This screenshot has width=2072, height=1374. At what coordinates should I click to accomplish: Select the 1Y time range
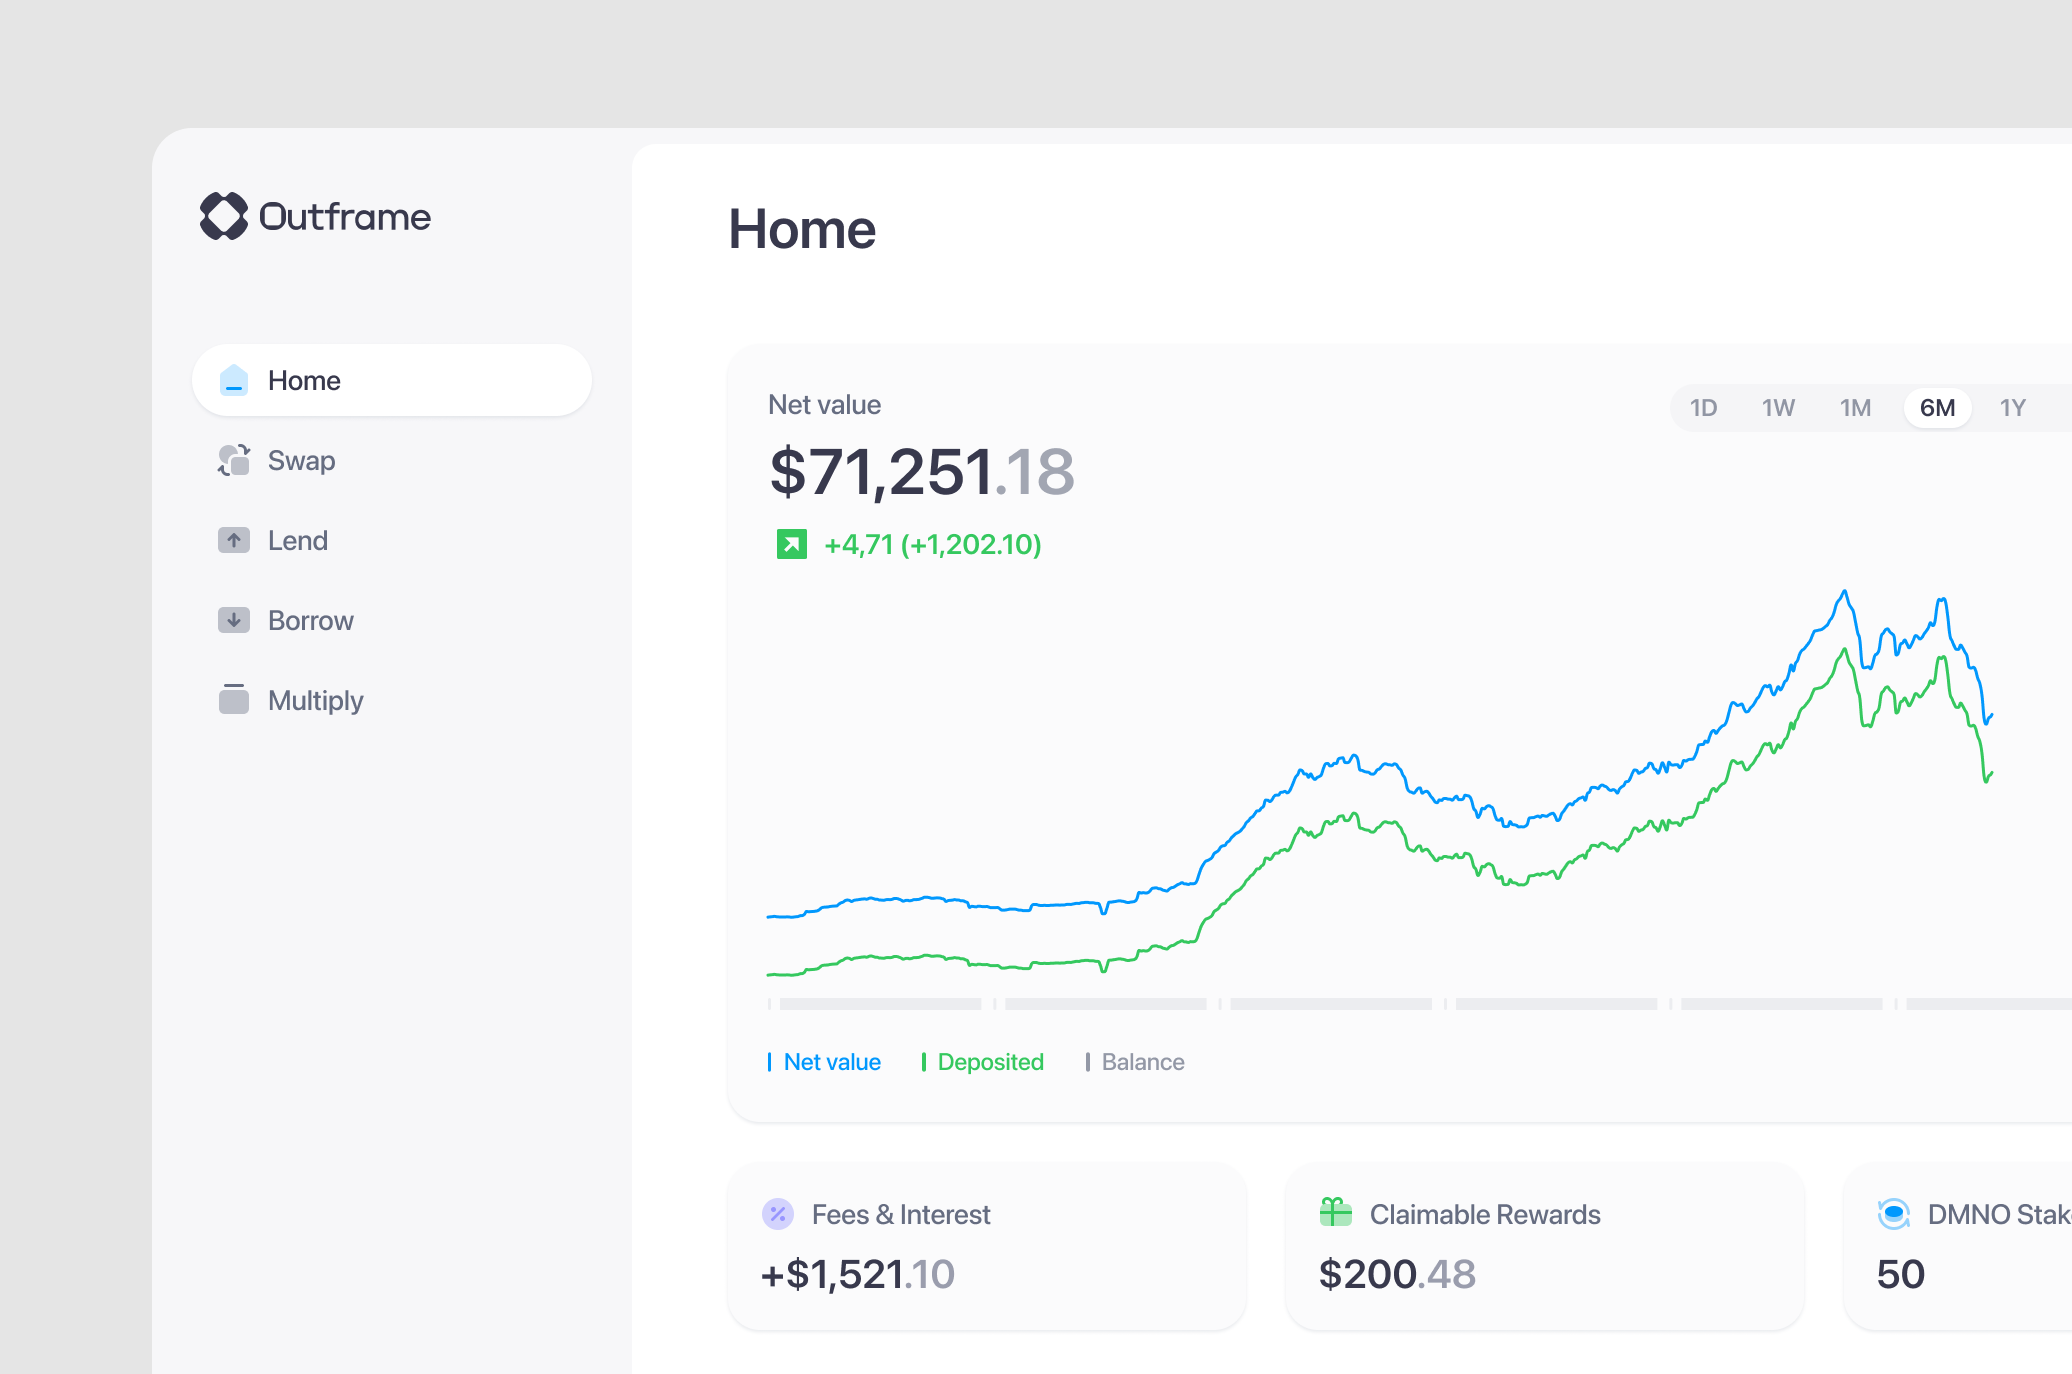coord(2014,408)
